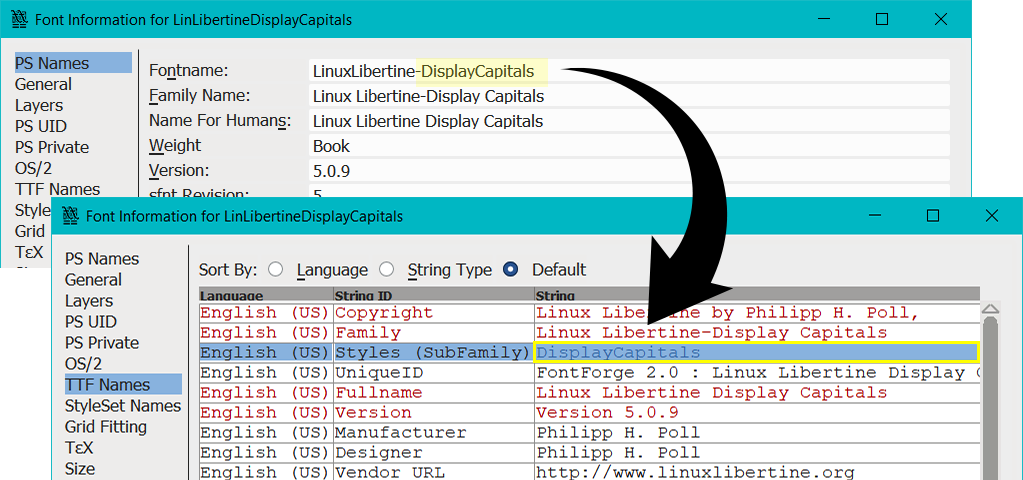This screenshot has height=480, width=1023.
Task: Switch to TeX in the front window
Action: tap(79, 448)
